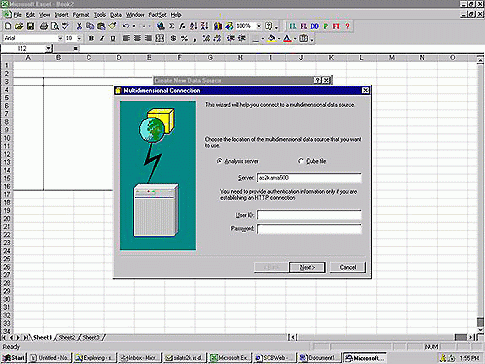Screen dimensions: 485x364
Task: Click the Insert Hyperlink globe icon
Action: [x=161, y=26]
